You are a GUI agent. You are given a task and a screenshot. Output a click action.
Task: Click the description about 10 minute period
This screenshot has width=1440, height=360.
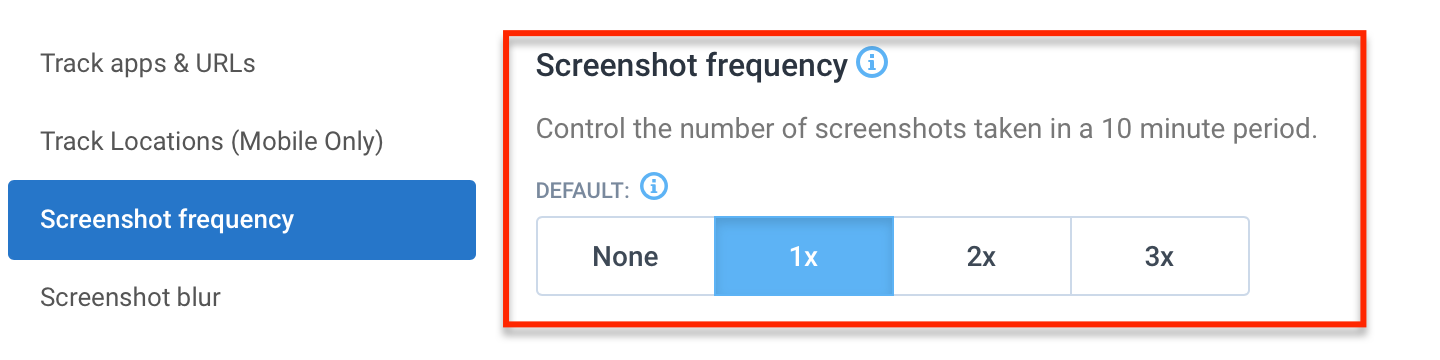click(x=927, y=129)
